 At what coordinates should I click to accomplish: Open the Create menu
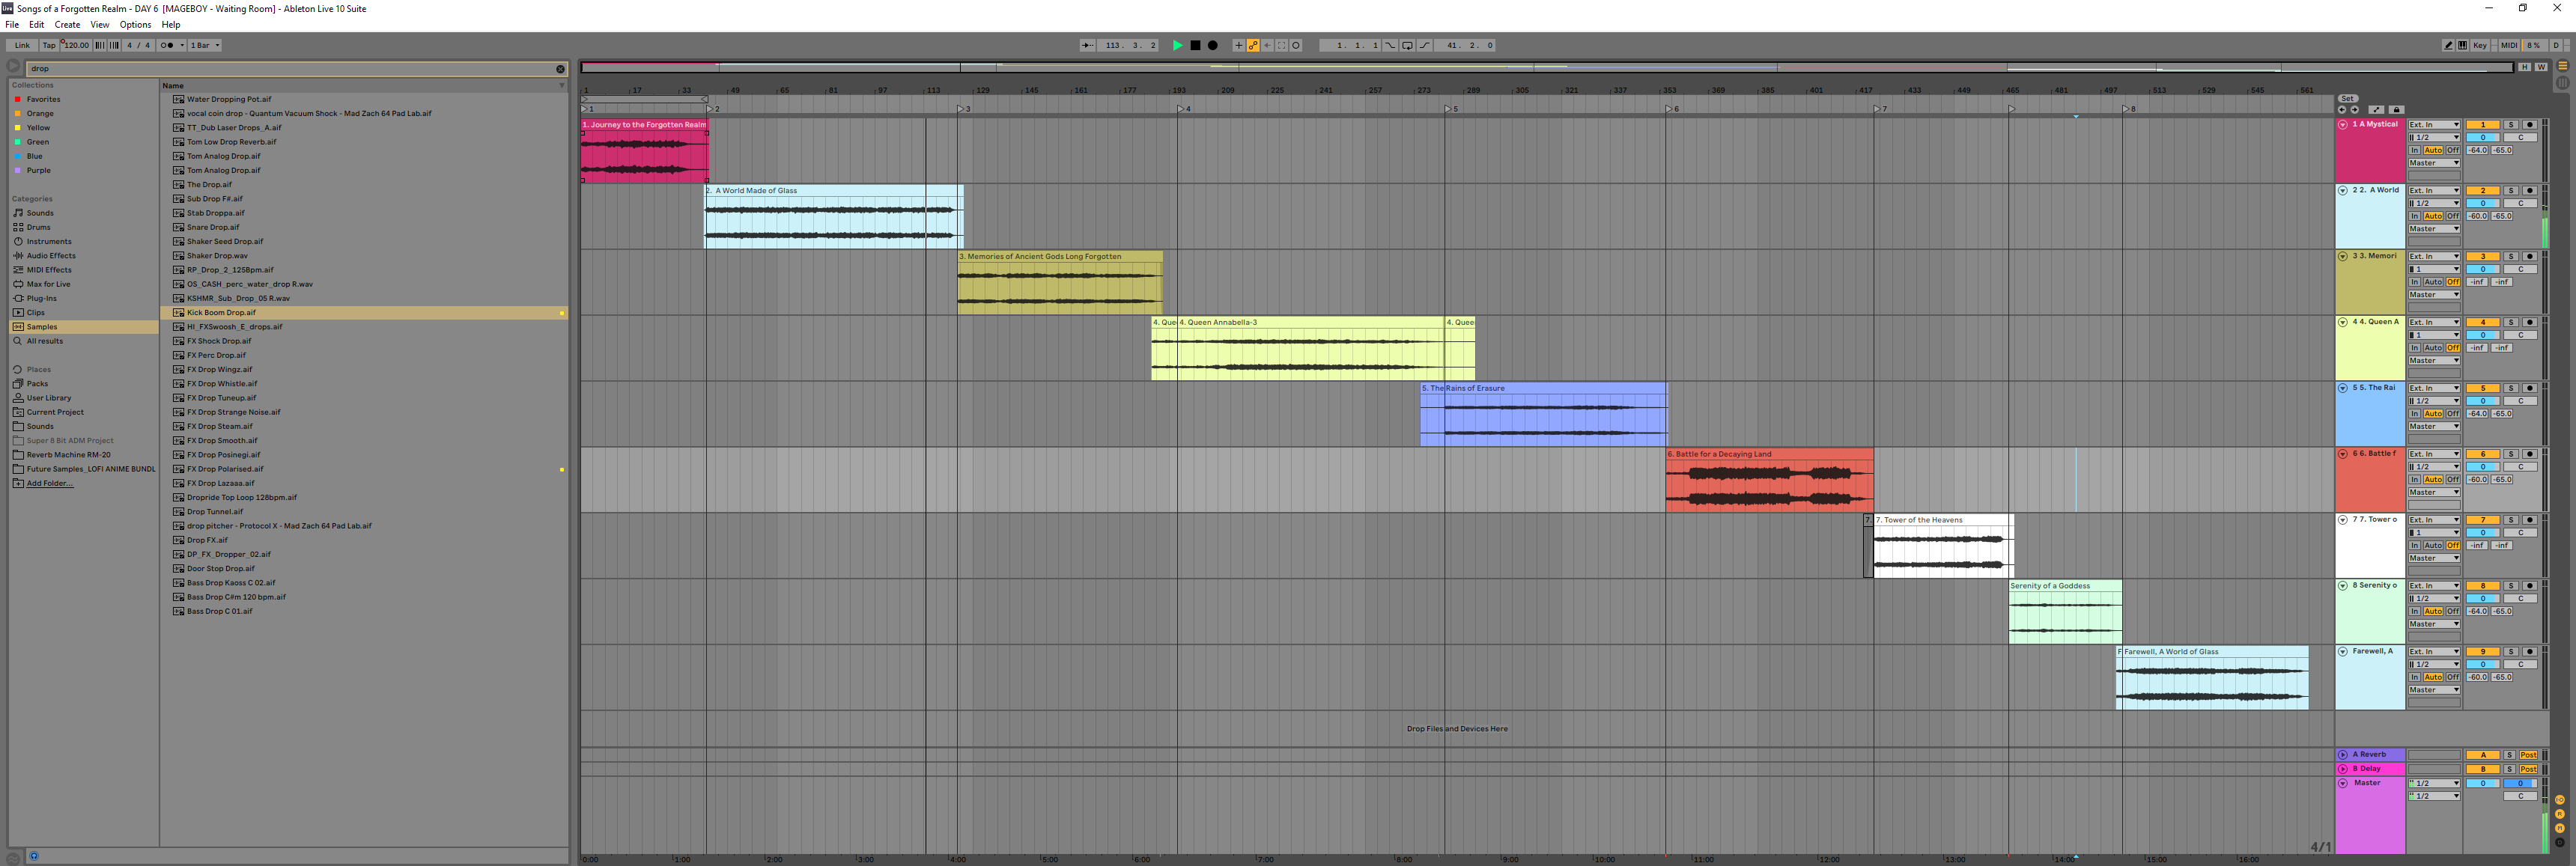click(x=67, y=24)
